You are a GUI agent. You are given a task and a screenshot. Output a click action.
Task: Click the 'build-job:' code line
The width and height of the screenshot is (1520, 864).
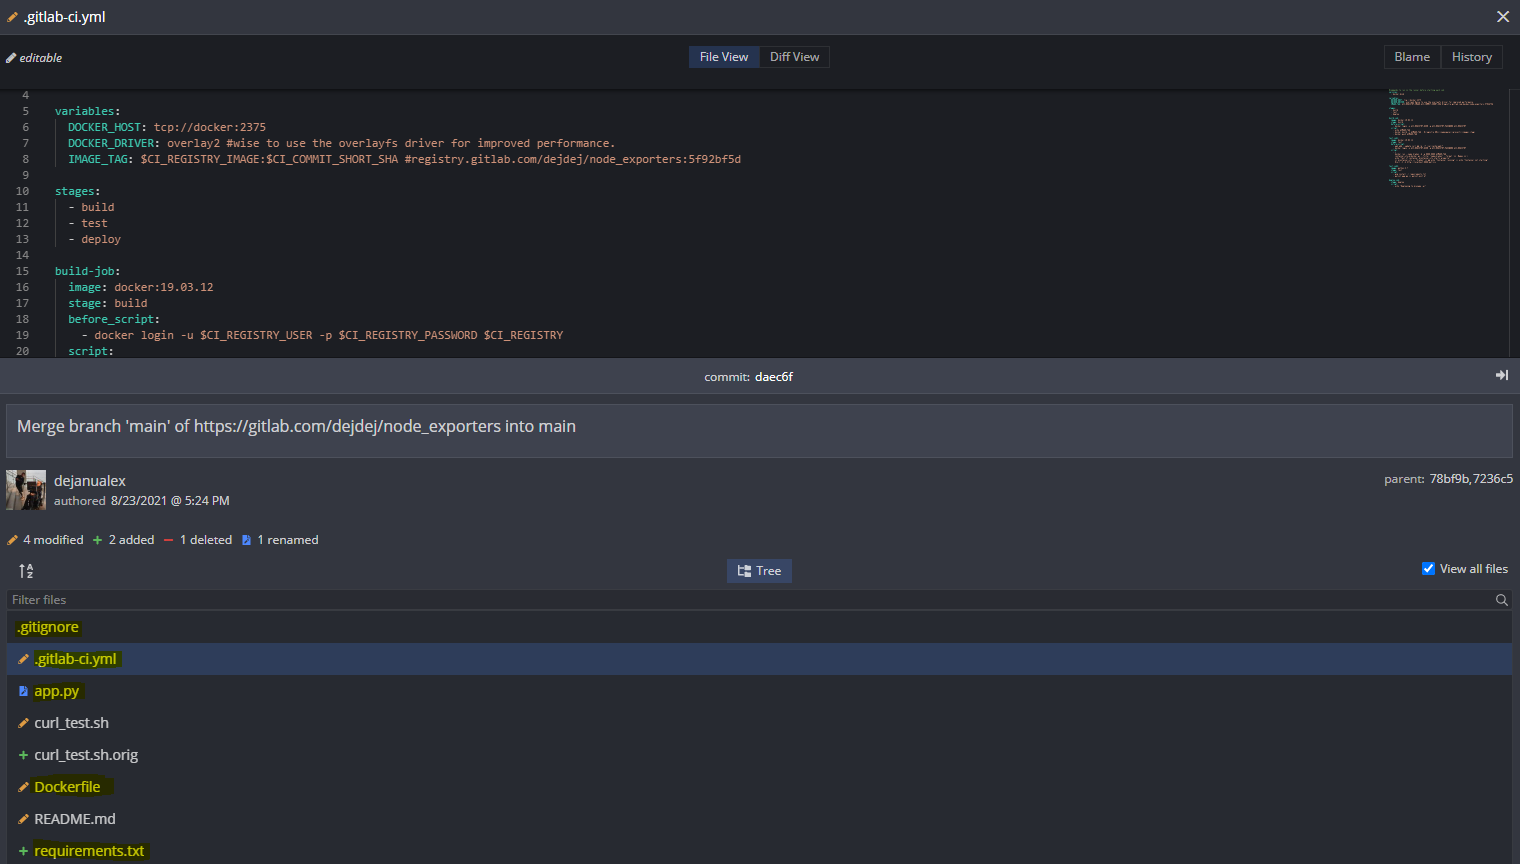click(88, 271)
